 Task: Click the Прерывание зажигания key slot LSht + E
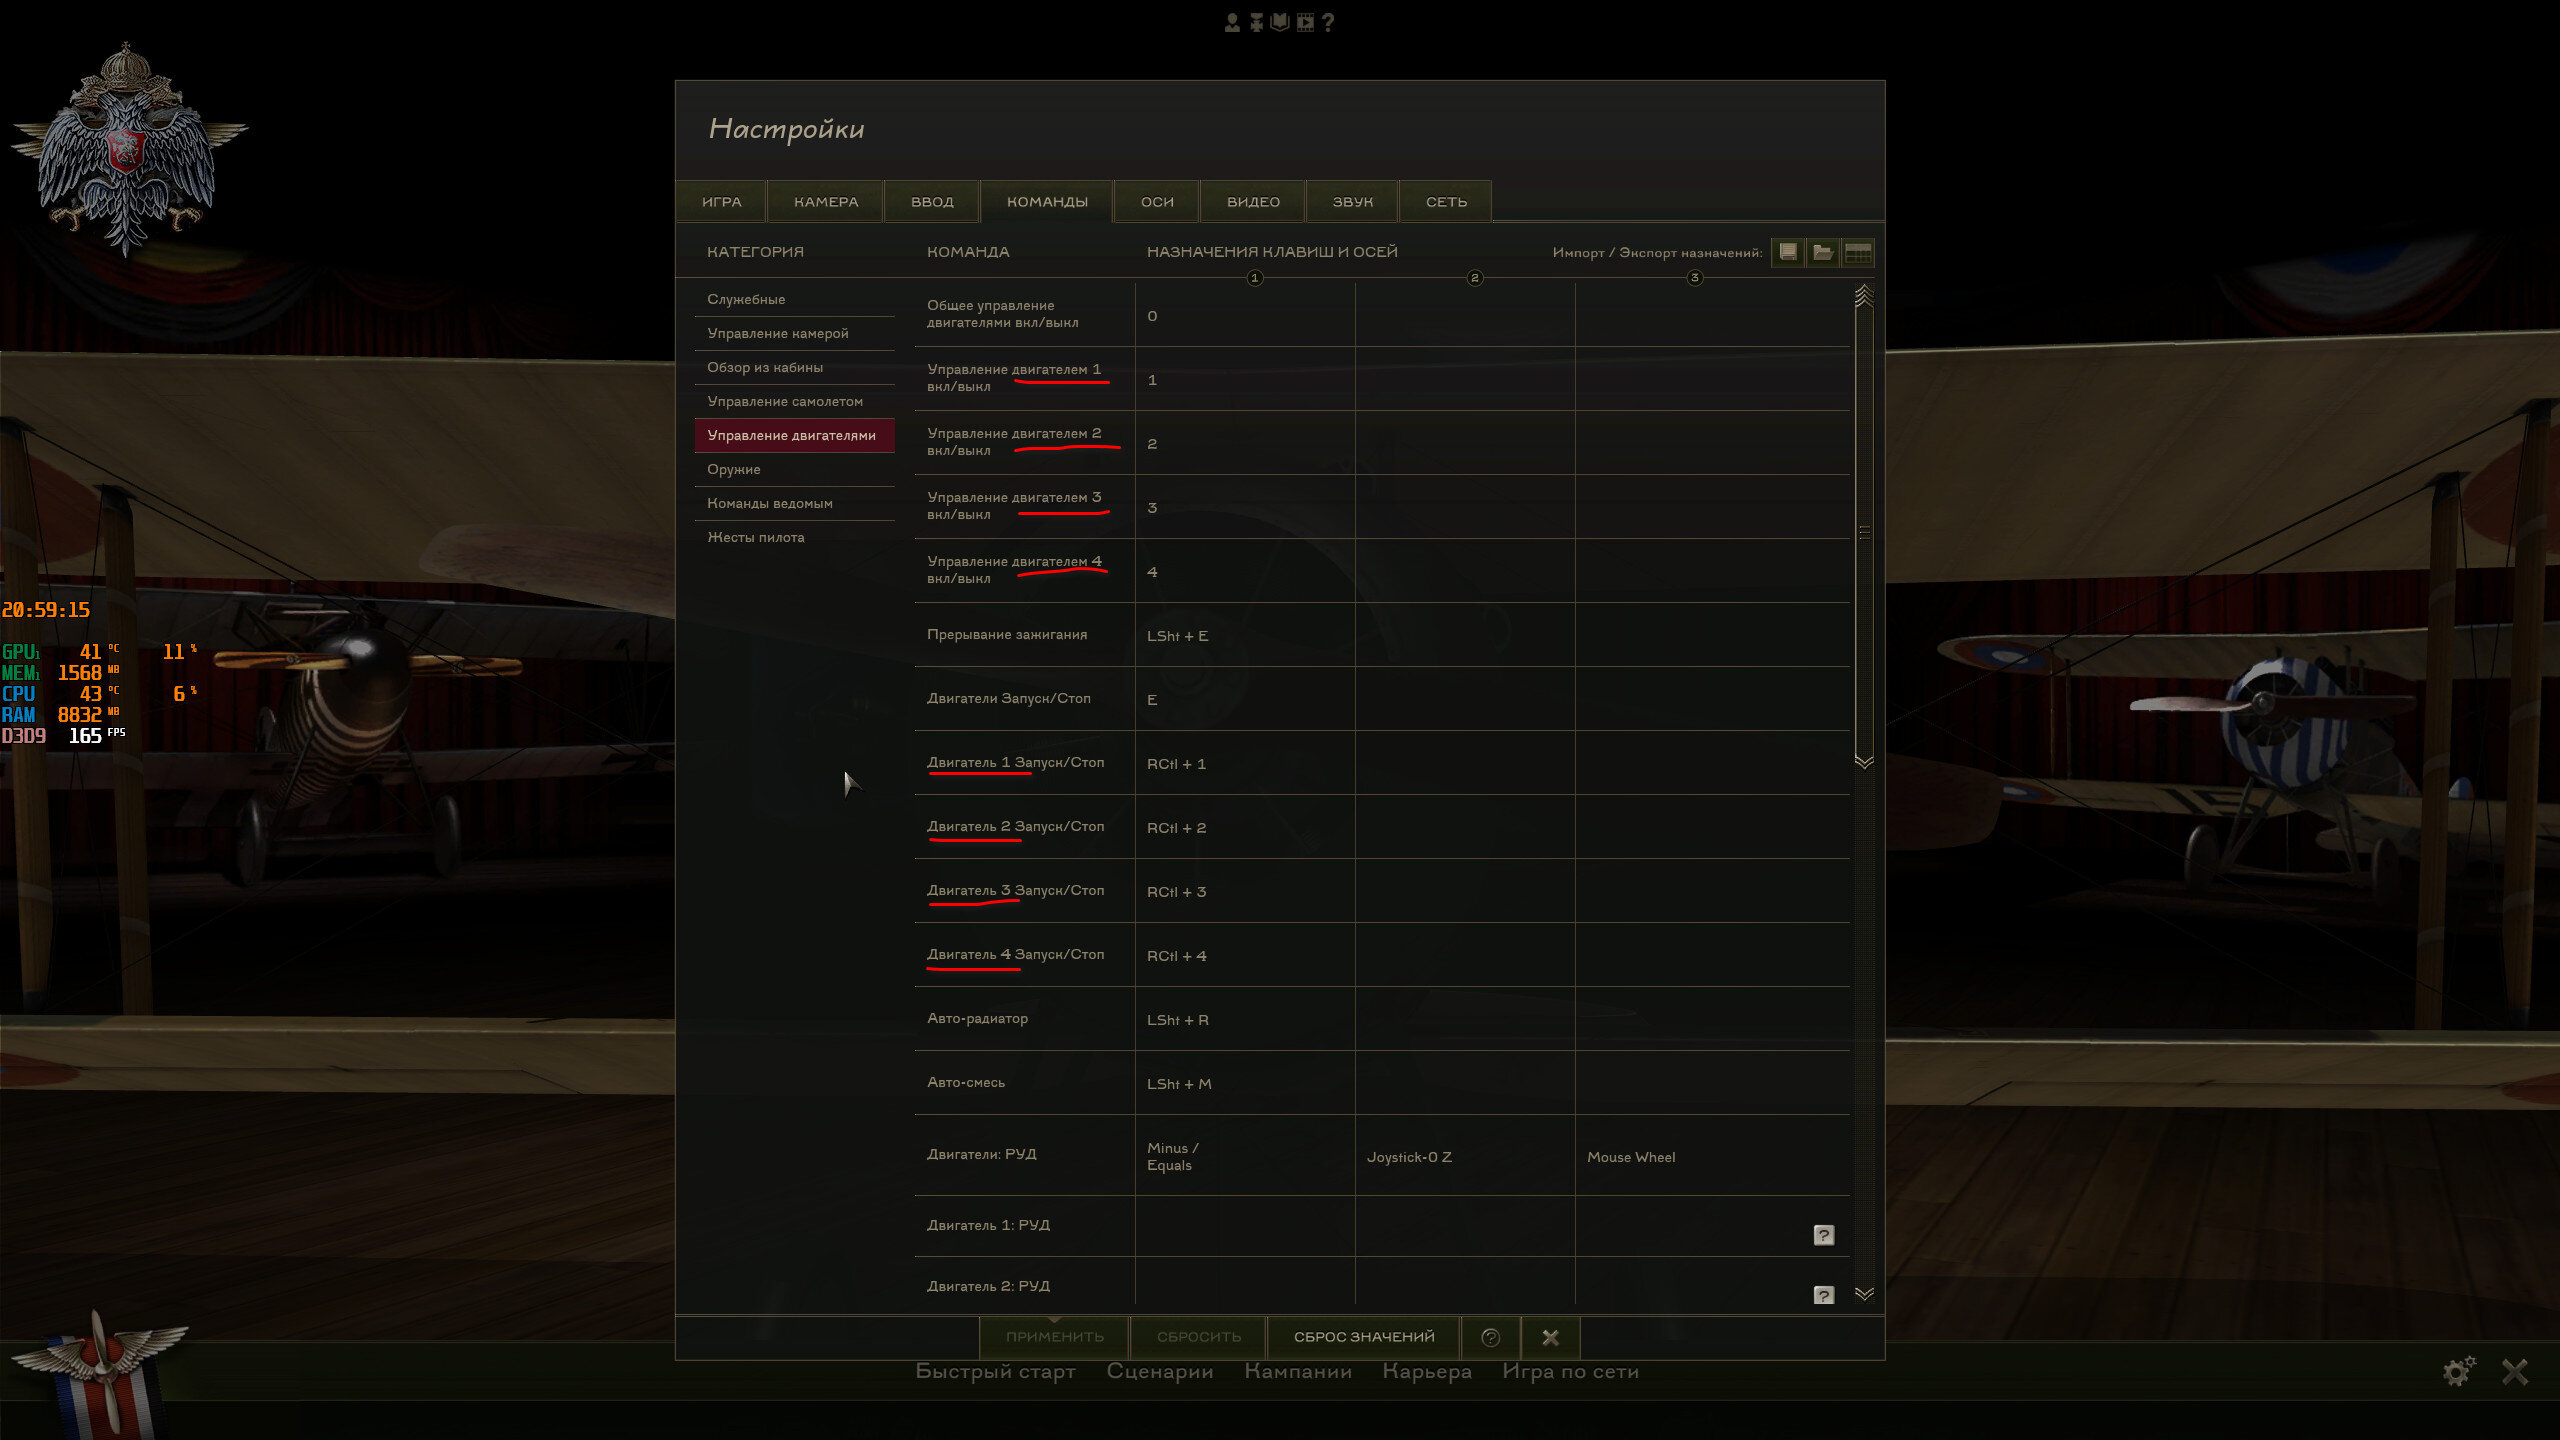click(1244, 635)
